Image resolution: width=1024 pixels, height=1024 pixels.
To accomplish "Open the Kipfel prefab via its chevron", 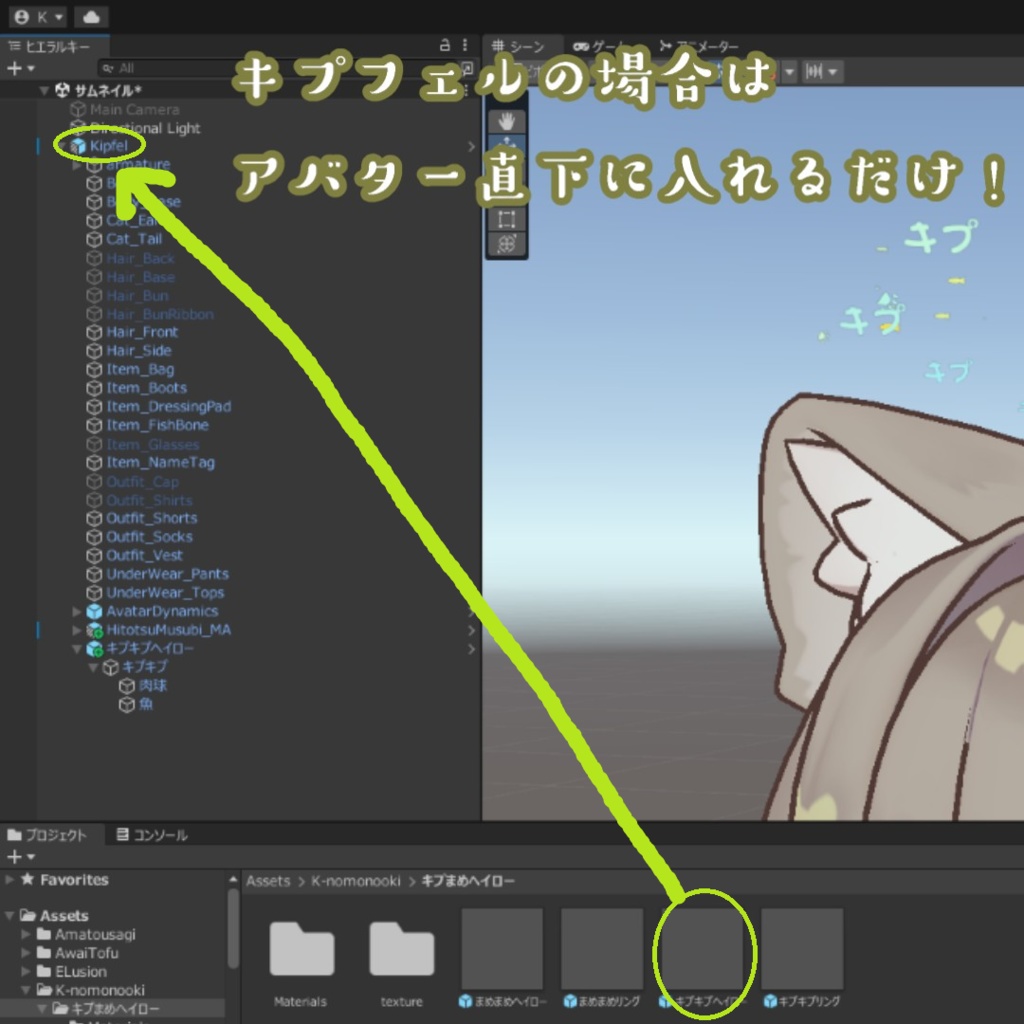I will point(471,146).
